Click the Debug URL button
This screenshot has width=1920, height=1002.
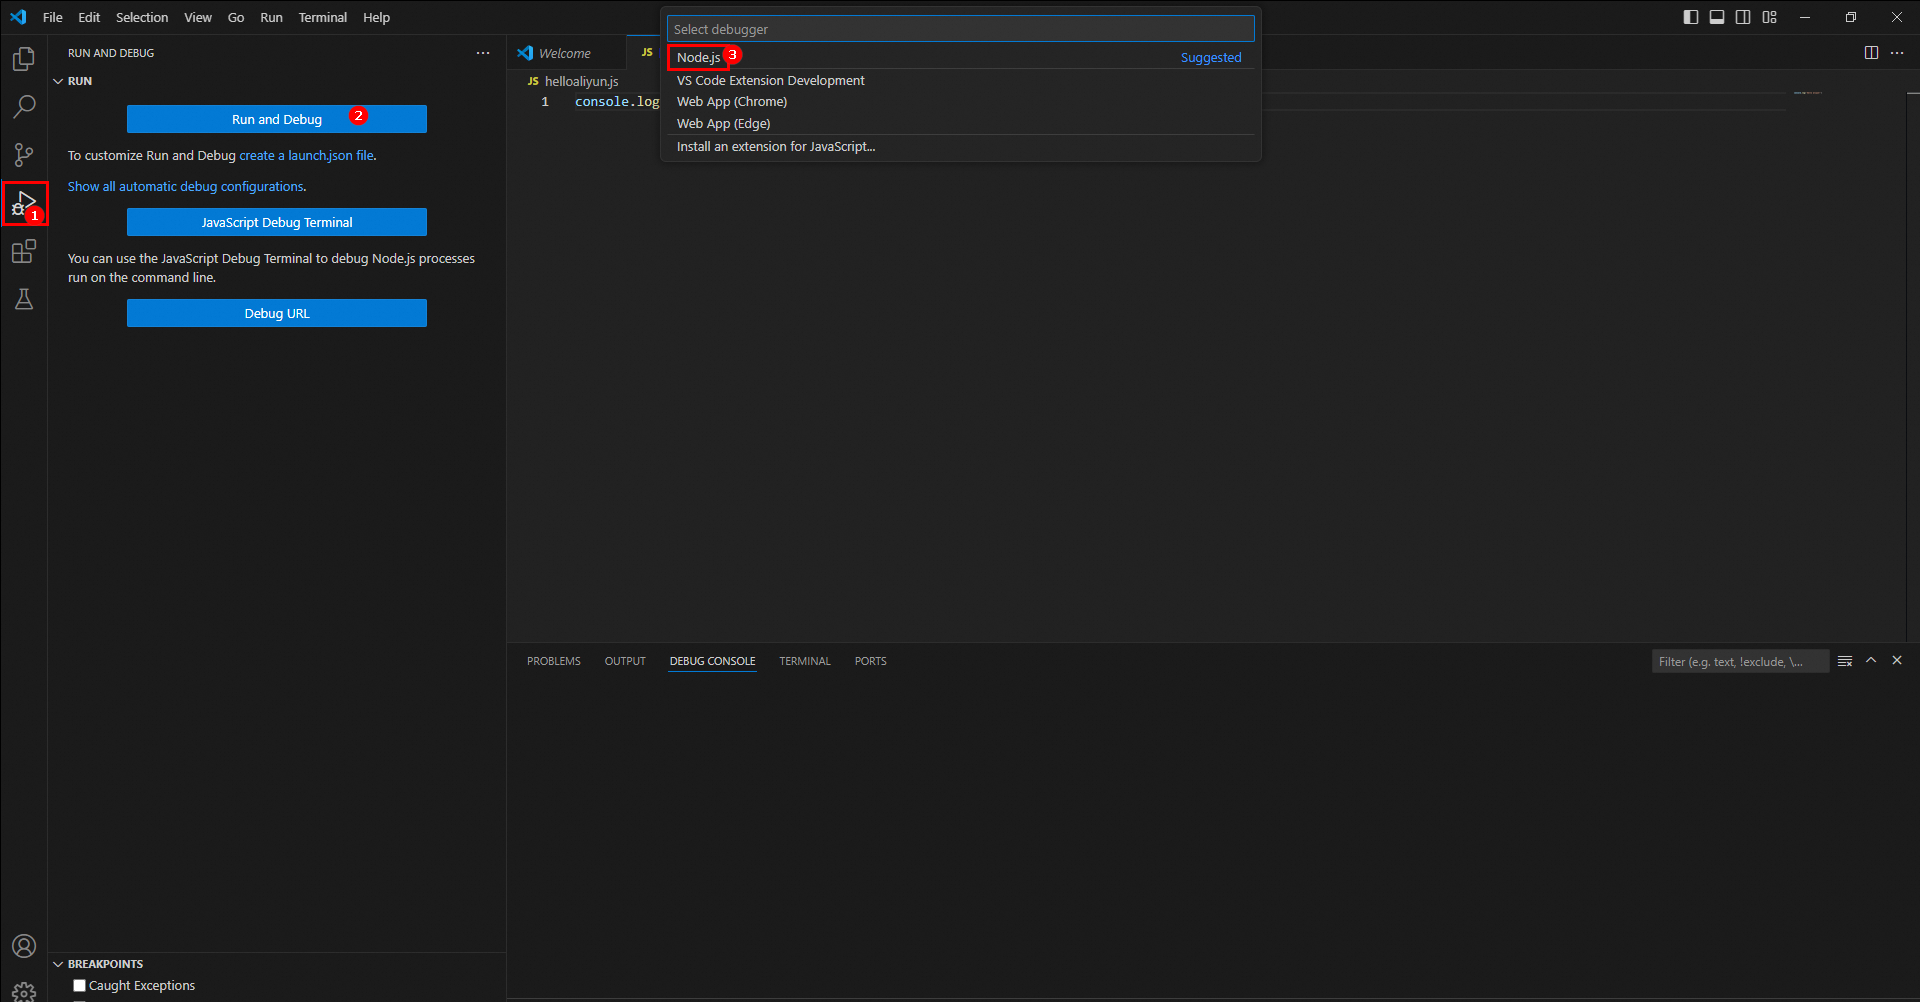click(x=277, y=313)
